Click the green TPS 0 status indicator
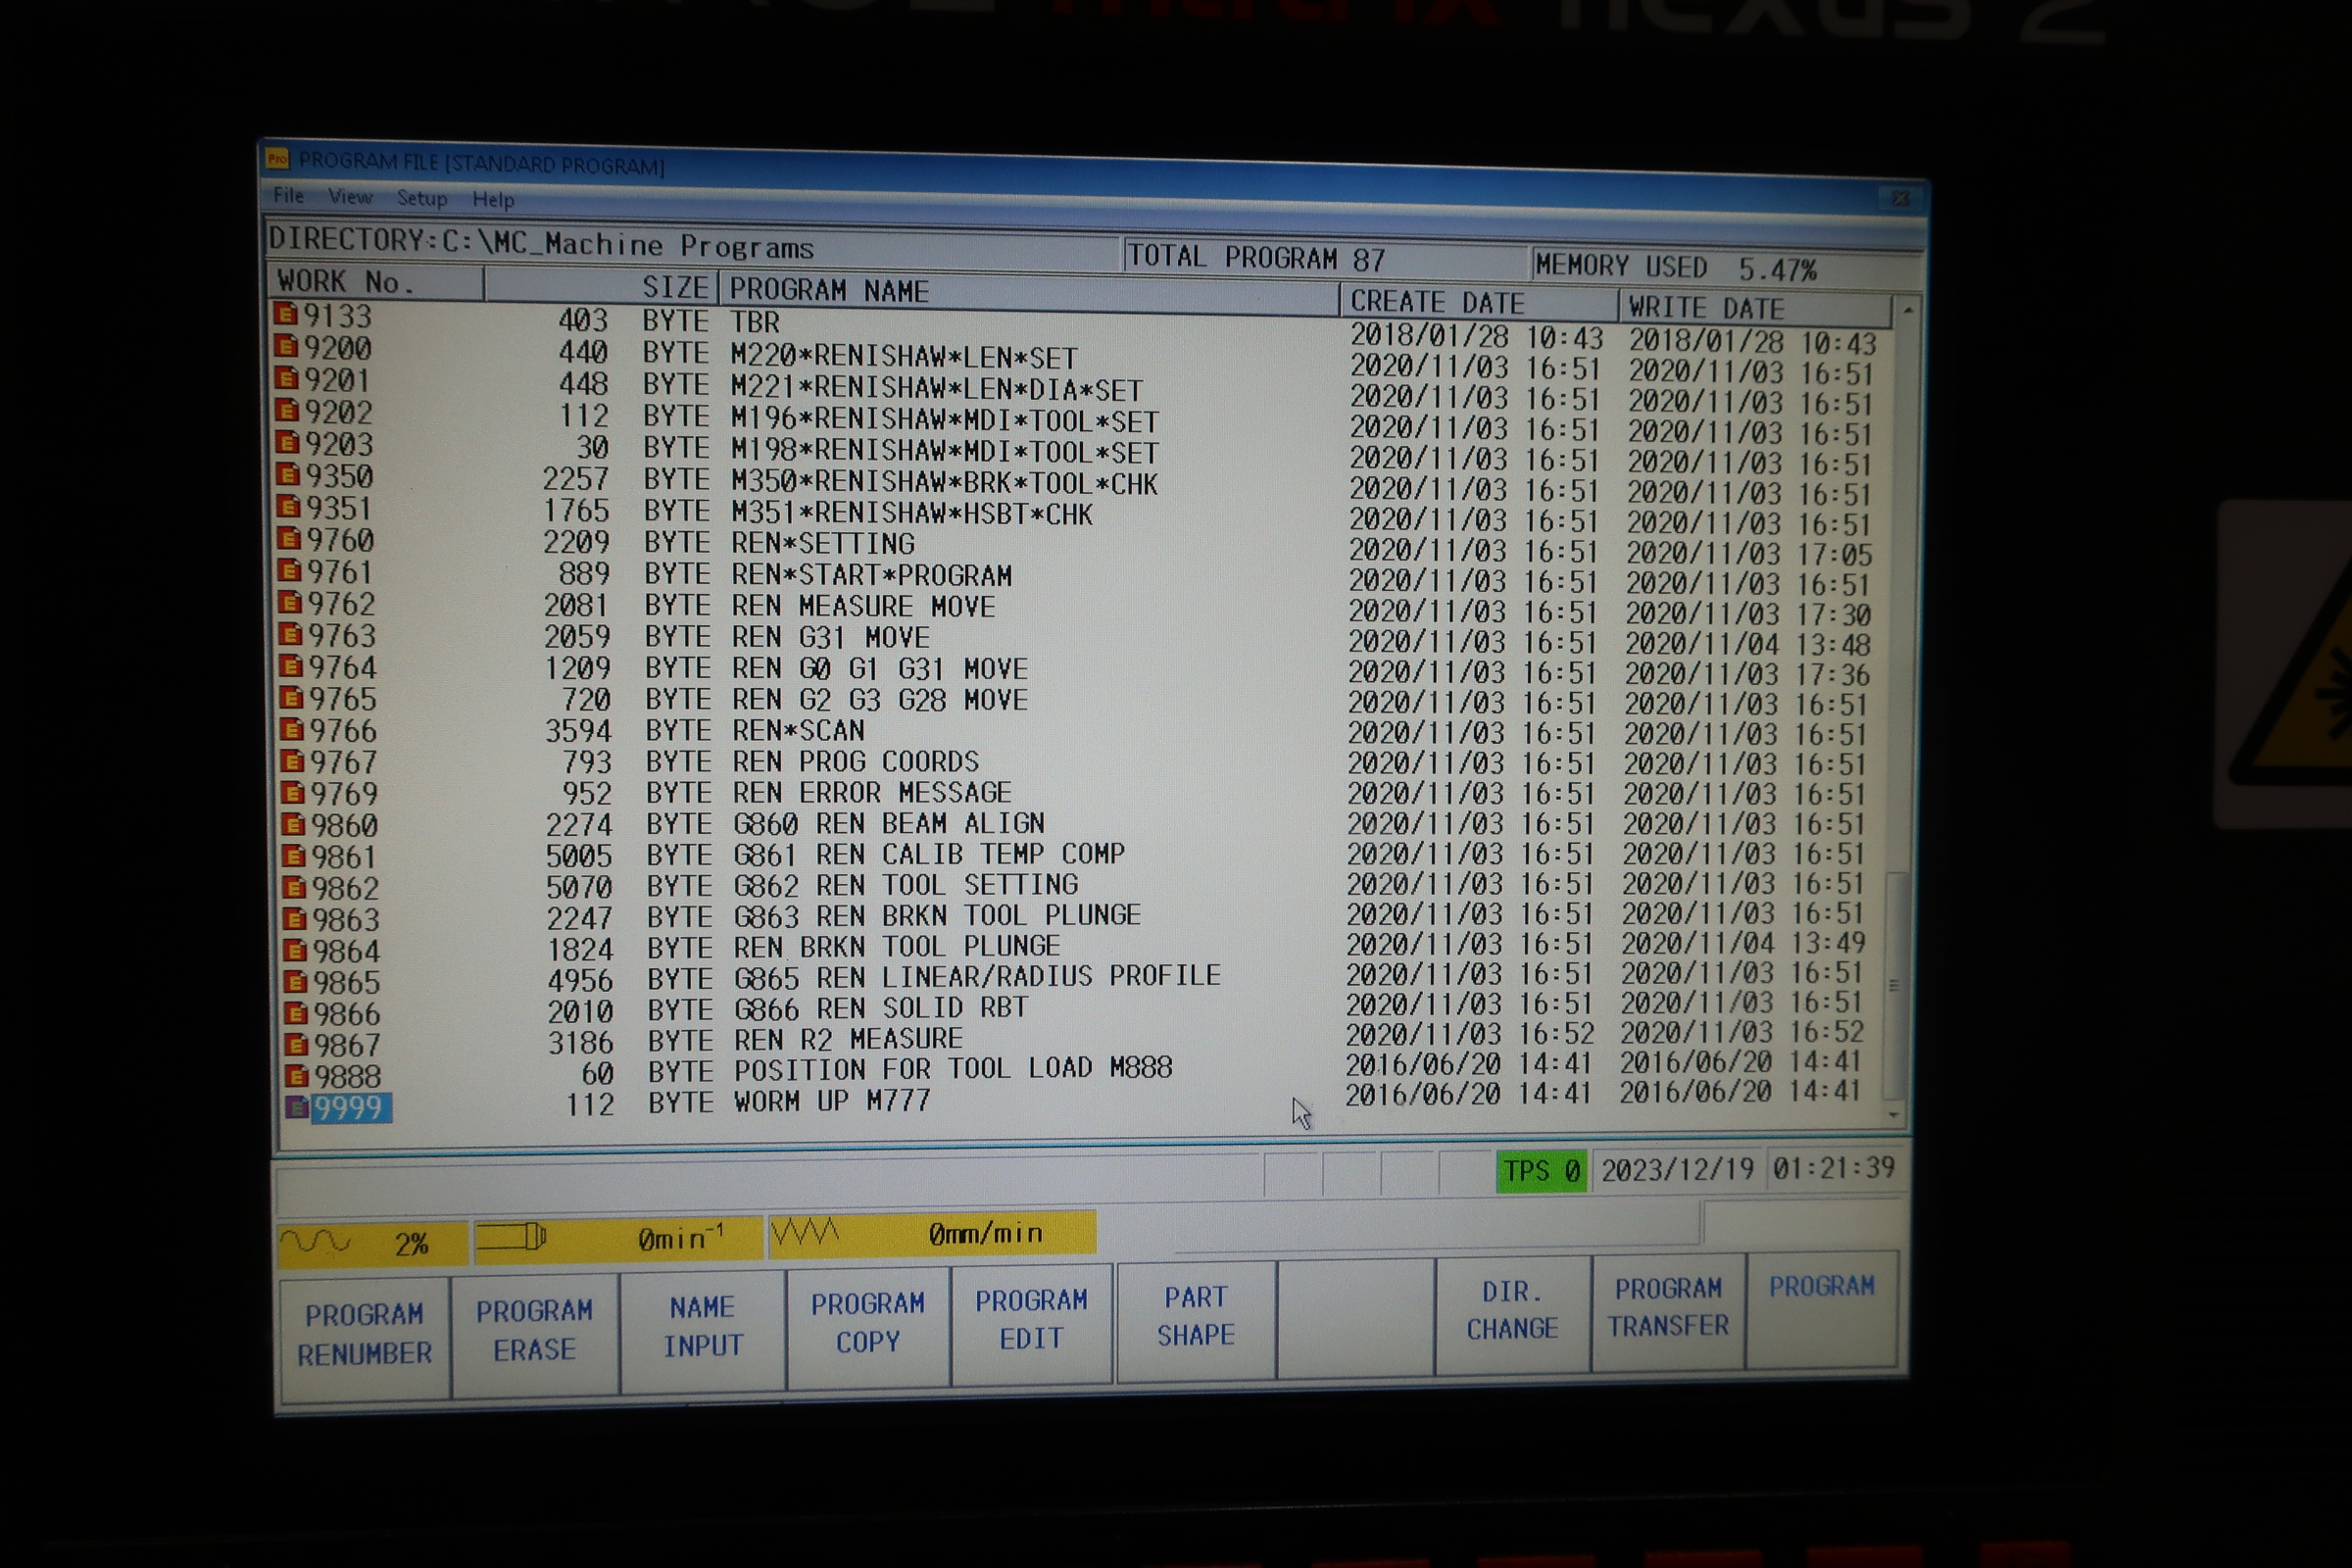2352x1568 pixels. 1540,1171
